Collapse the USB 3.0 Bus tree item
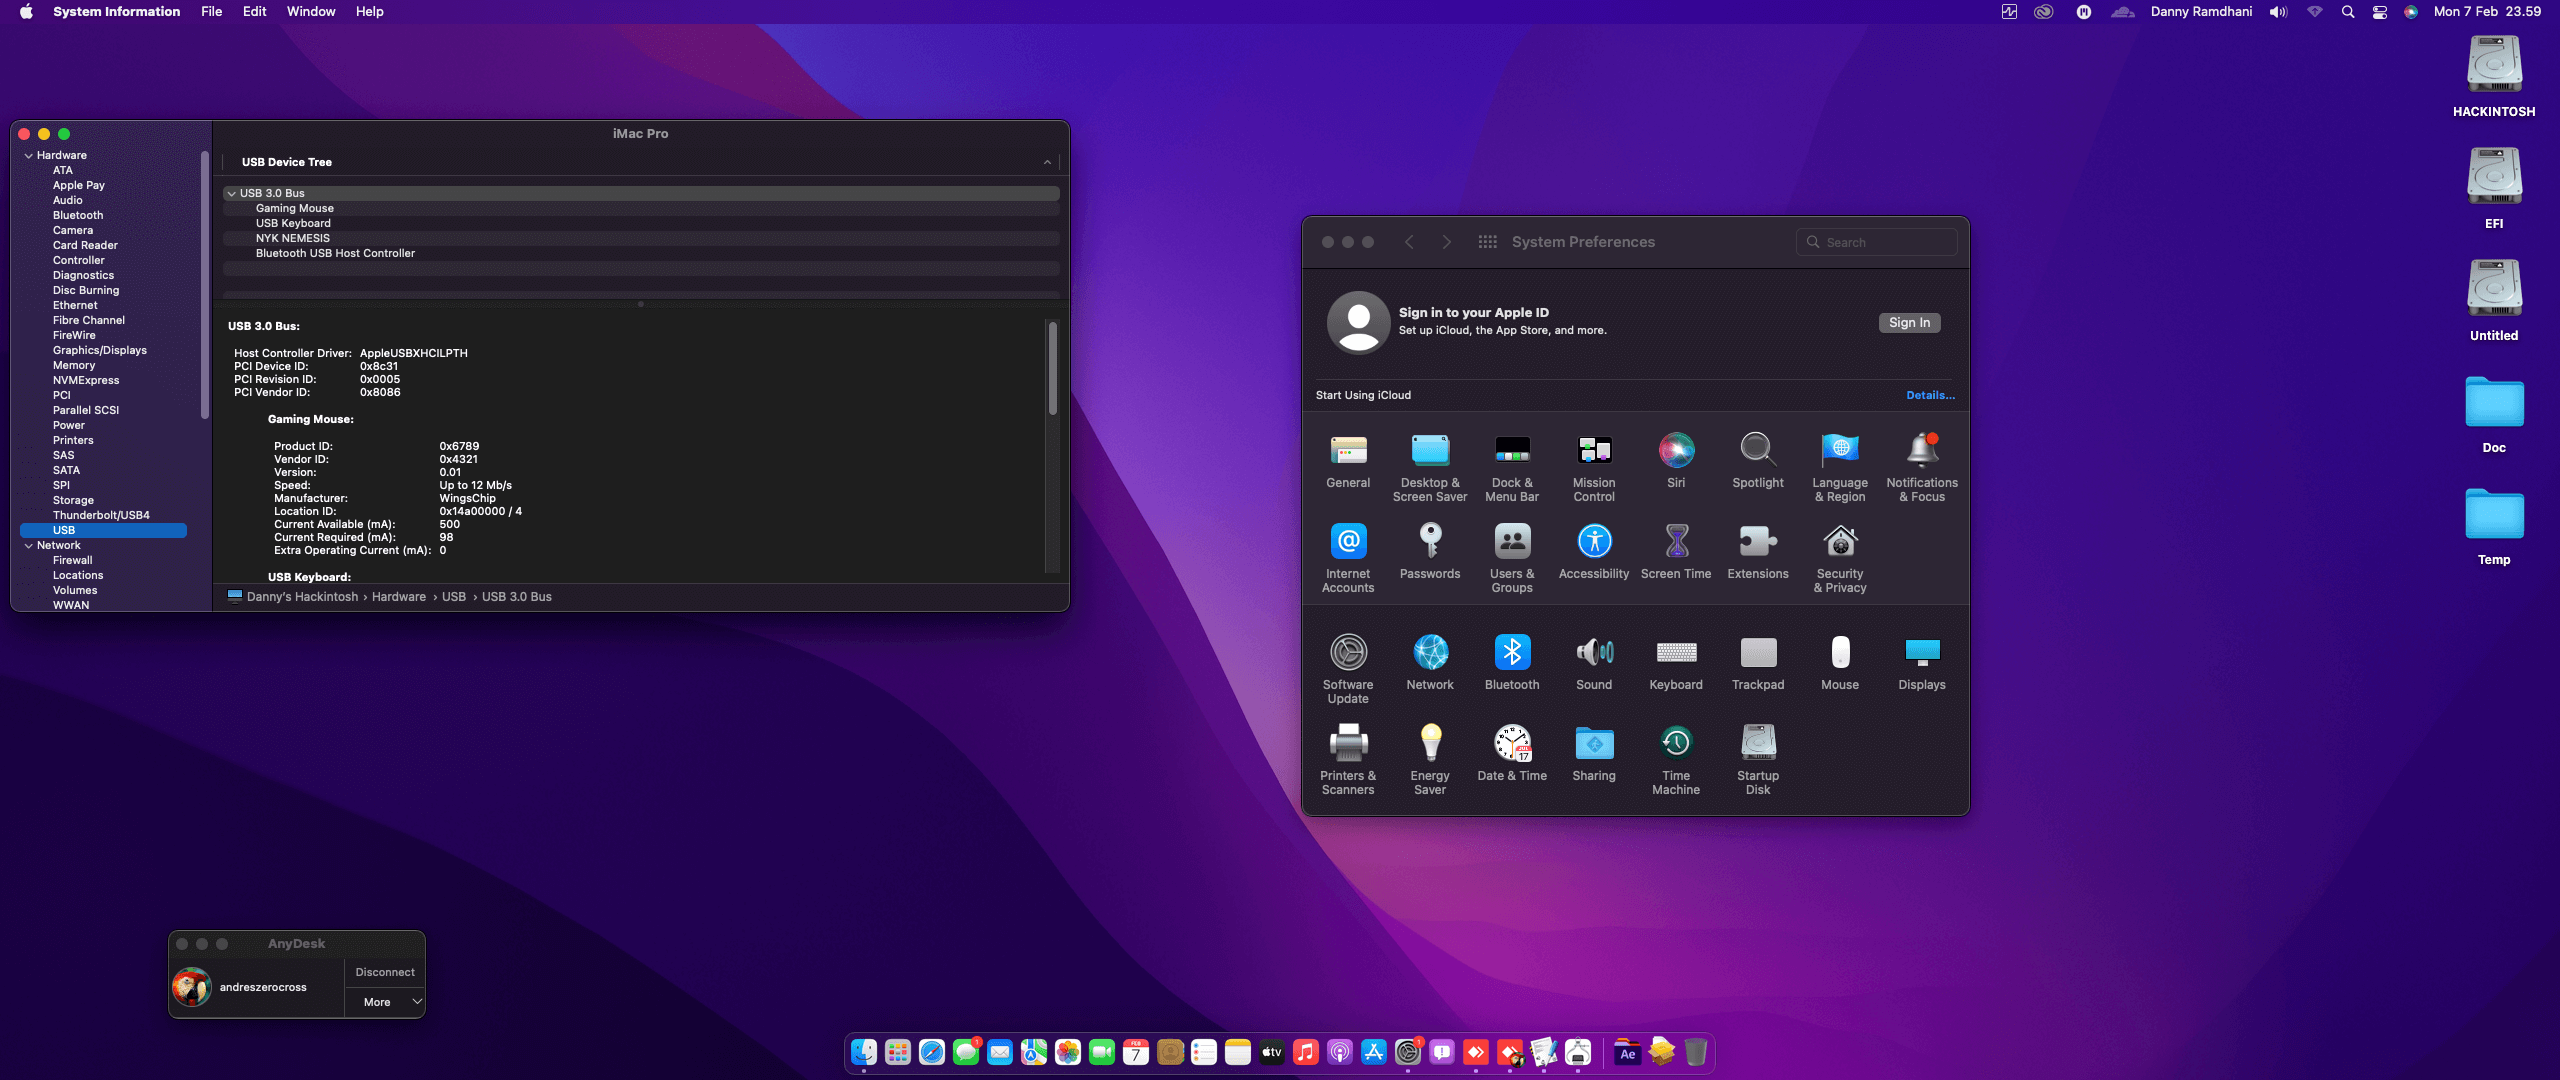The image size is (2560, 1080). 232,194
